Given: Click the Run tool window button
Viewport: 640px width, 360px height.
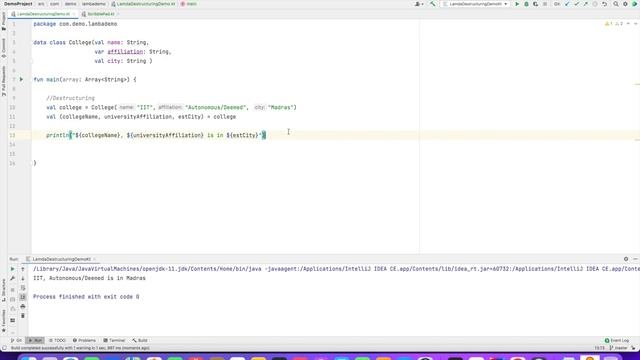Looking at the screenshot, I should point(35,340).
